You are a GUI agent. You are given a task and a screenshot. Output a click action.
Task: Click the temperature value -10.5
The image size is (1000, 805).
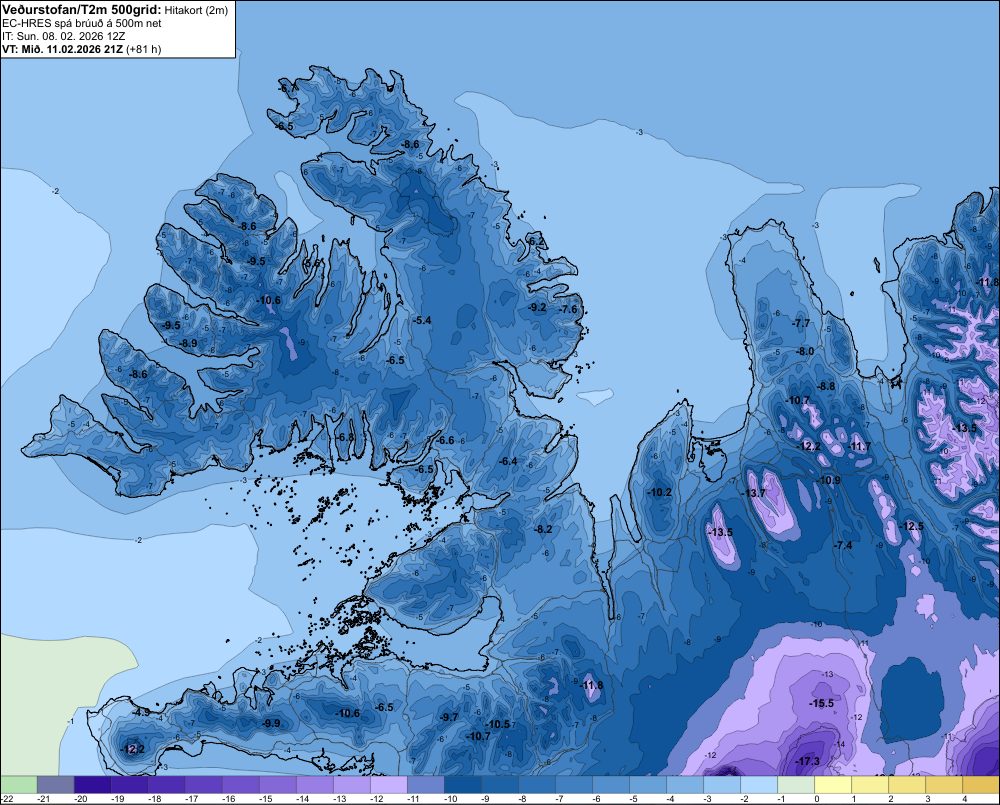tap(497, 724)
